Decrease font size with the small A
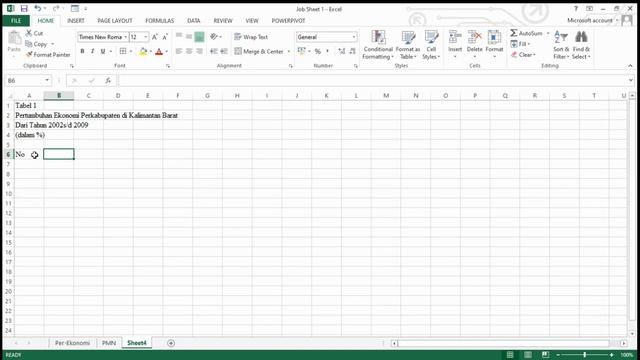 (x=165, y=37)
